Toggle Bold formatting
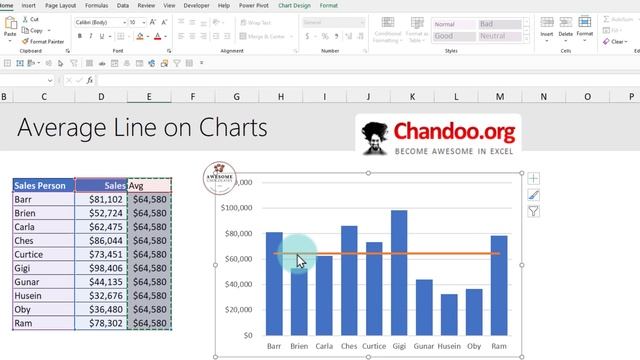This screenshot has height=360, width=640. pyautogui.click(x=80, y=36)
